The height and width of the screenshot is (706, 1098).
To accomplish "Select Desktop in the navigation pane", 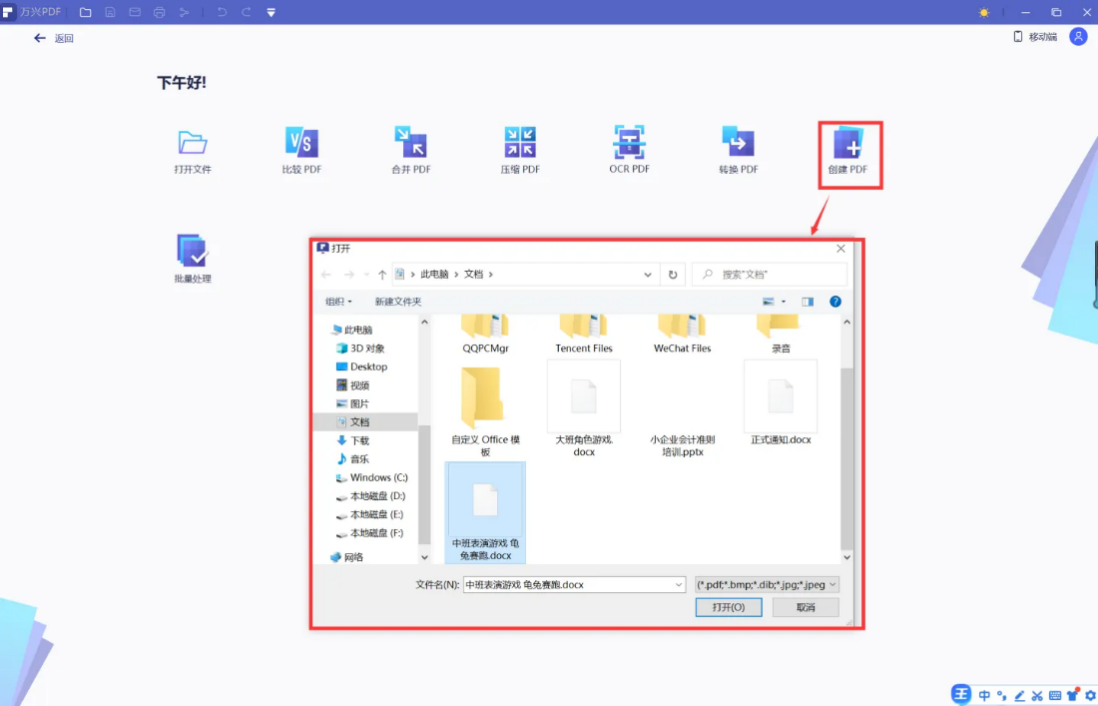I will click(368, 367).
